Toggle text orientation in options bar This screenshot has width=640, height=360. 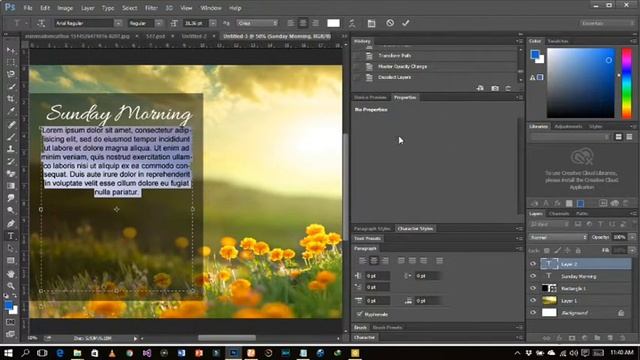click(x=41, y=23)
